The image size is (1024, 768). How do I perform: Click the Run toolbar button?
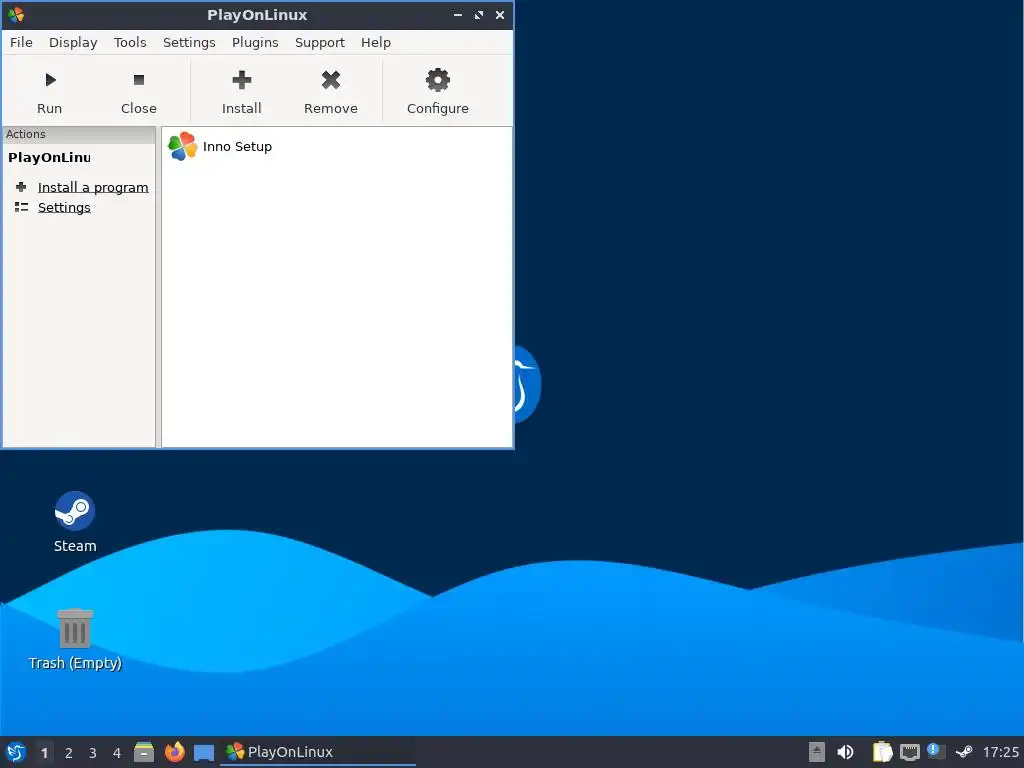(x=50, y=91)
